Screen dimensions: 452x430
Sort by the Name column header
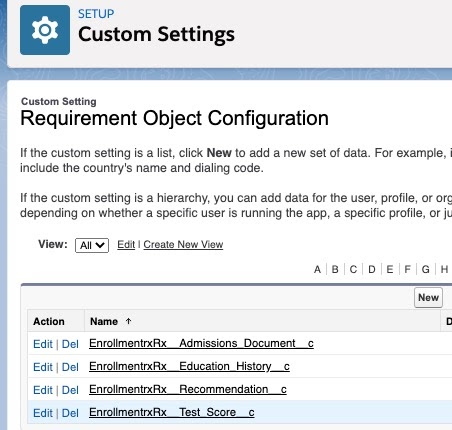pos(104,321)
